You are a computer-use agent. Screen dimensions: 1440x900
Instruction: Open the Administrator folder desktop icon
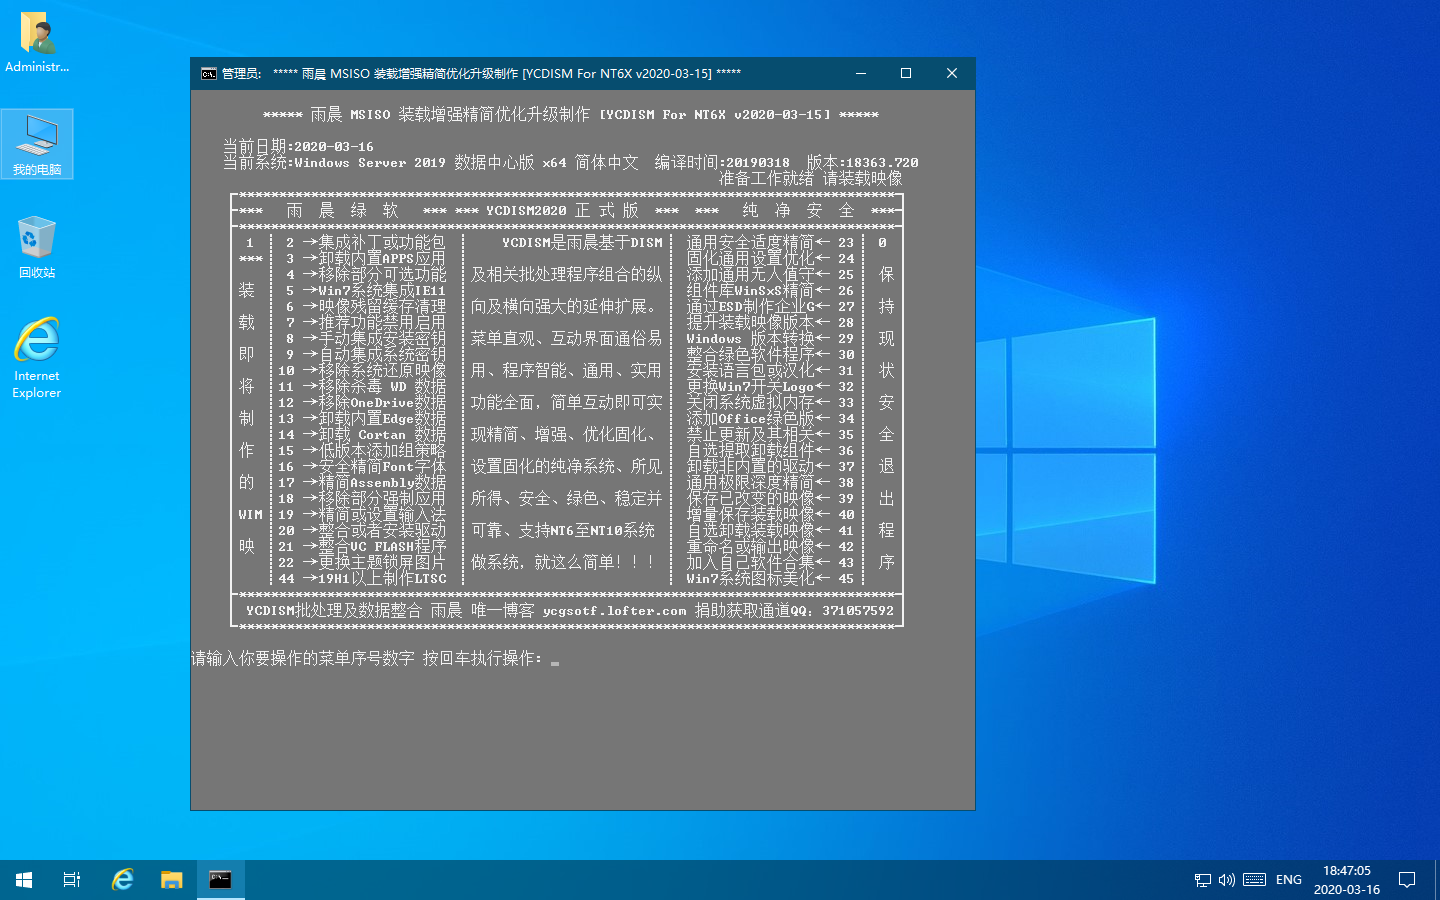coord(37,43)
